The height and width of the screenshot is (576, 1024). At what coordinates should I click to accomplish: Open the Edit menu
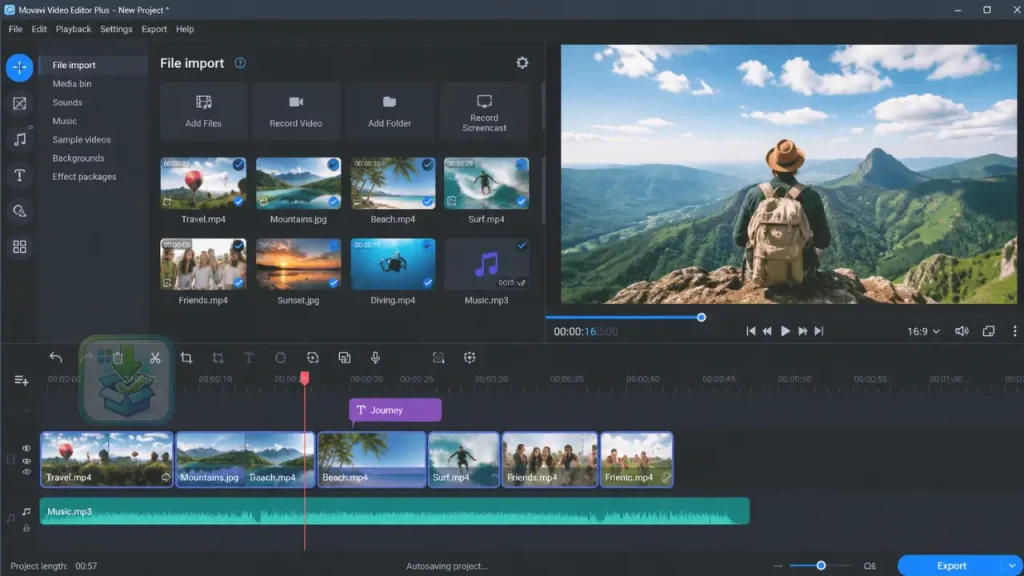pyautogui.click(x=39, y=29)
